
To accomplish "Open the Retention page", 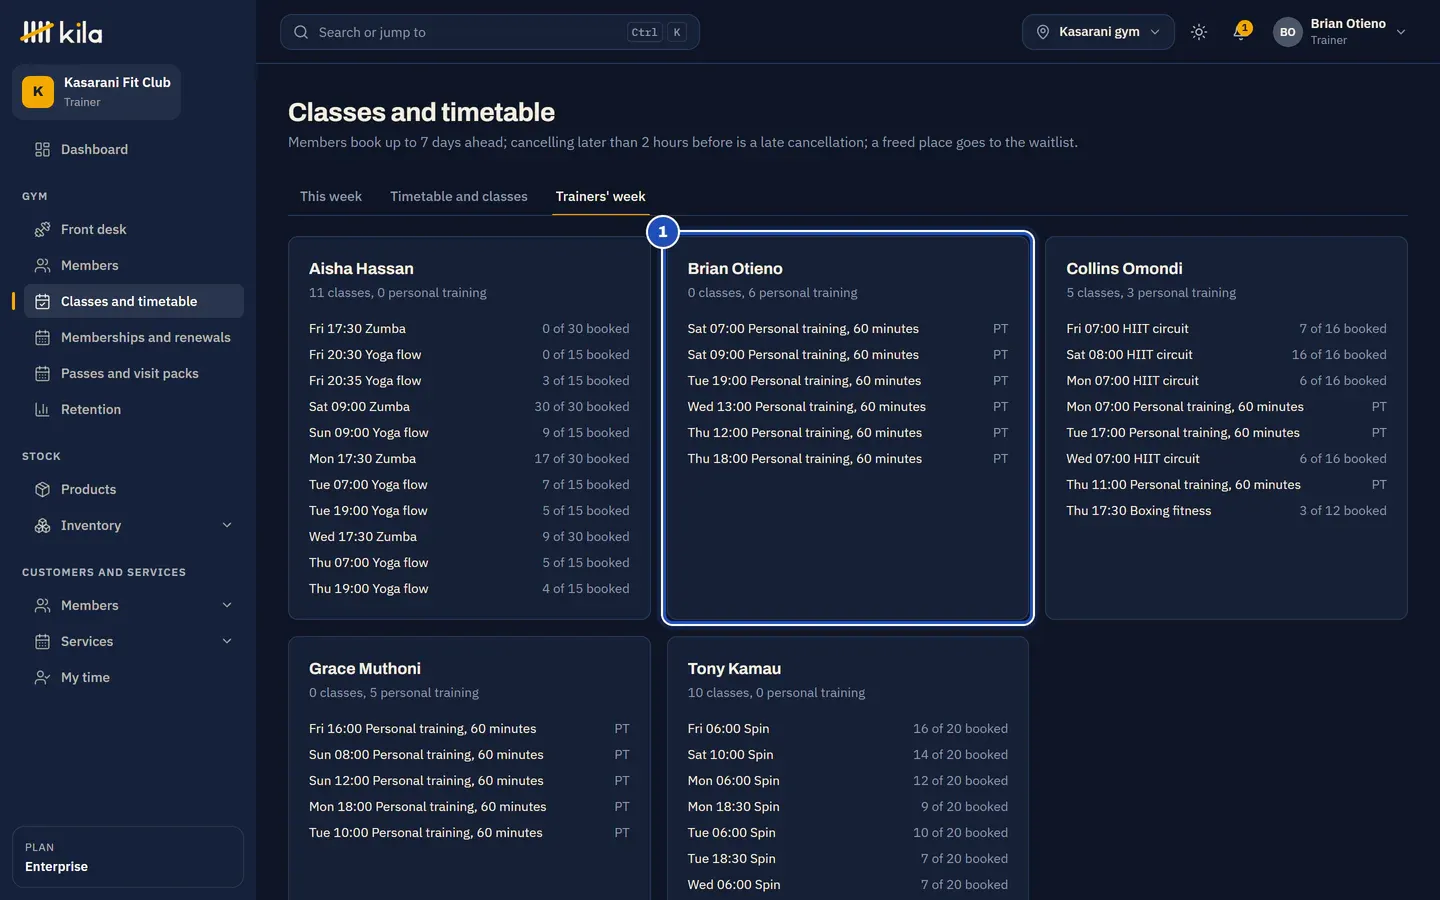I will point(134,409).
